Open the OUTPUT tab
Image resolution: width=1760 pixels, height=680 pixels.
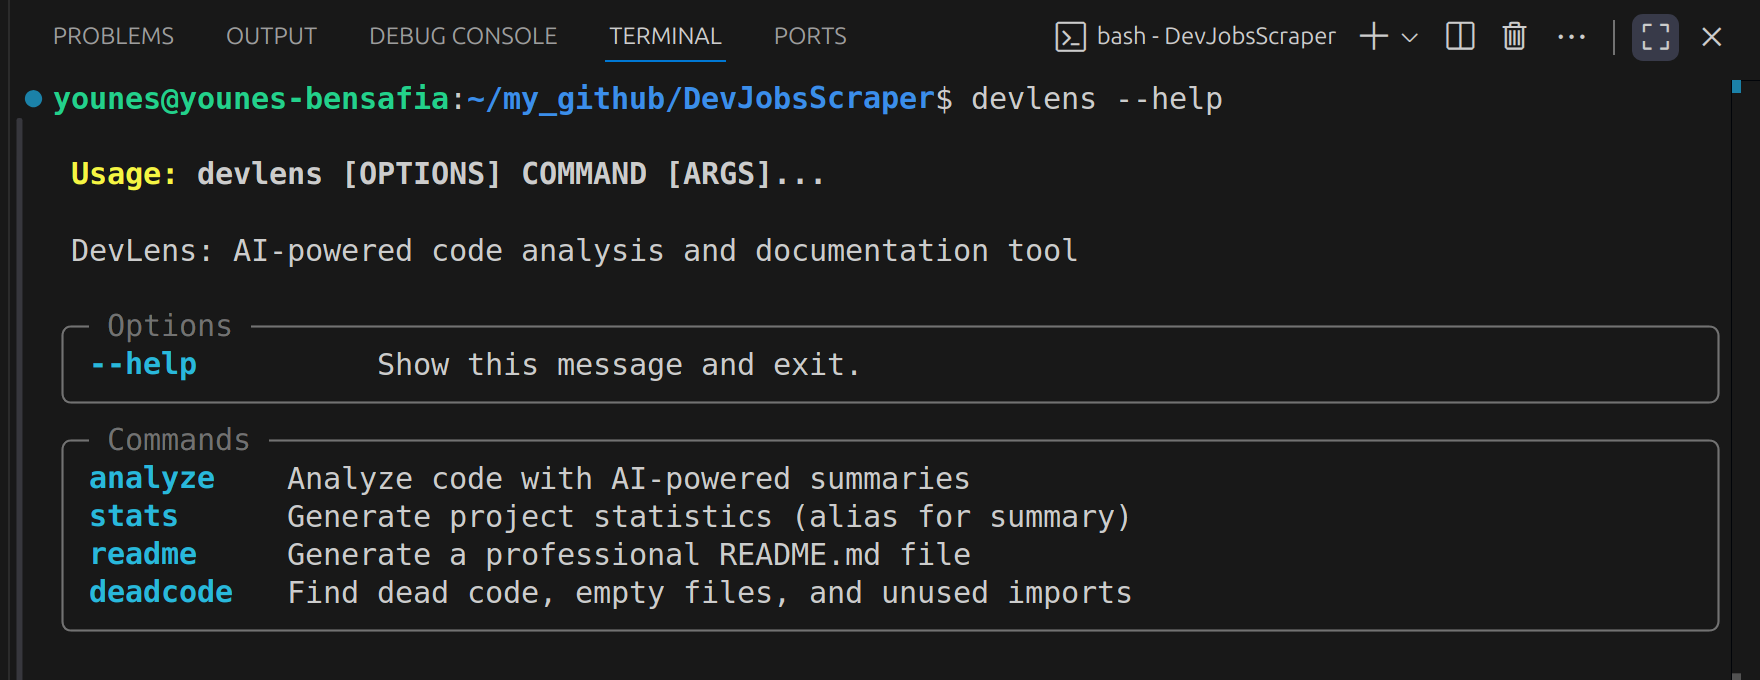pos(271,36)
